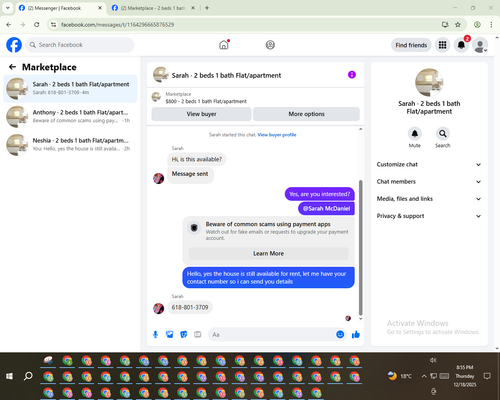Click the chat vertical scrollbar

pos(360,248)
